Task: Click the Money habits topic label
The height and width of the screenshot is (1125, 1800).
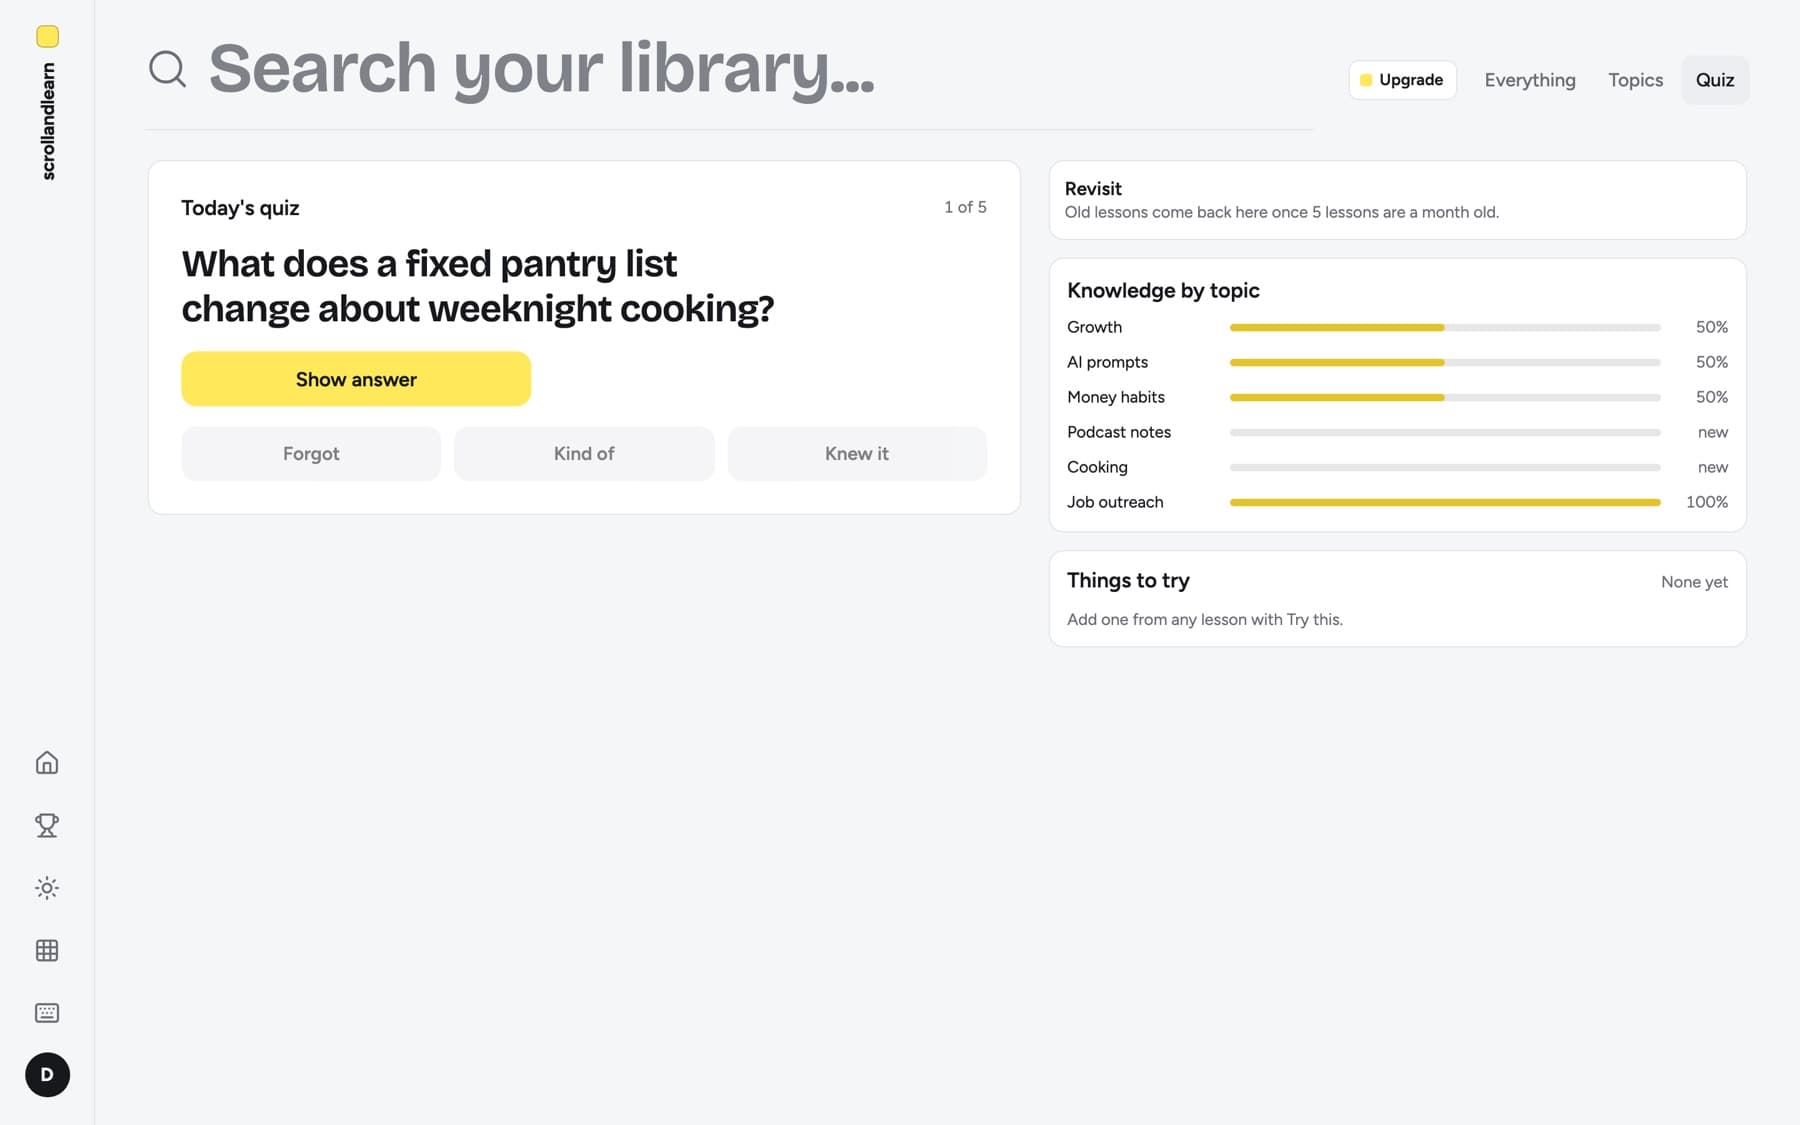Action: (x=1116, y=397)
